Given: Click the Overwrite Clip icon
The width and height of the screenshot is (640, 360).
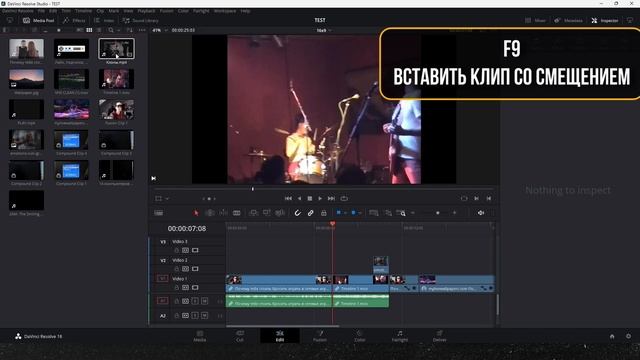Looking at the screenshot, I should click(x=267, y=213).
